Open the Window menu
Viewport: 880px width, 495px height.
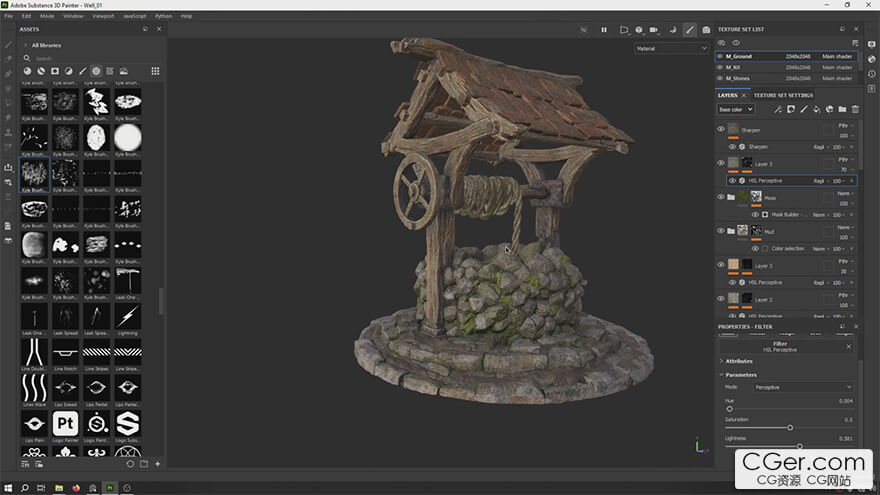pos(73,16)
